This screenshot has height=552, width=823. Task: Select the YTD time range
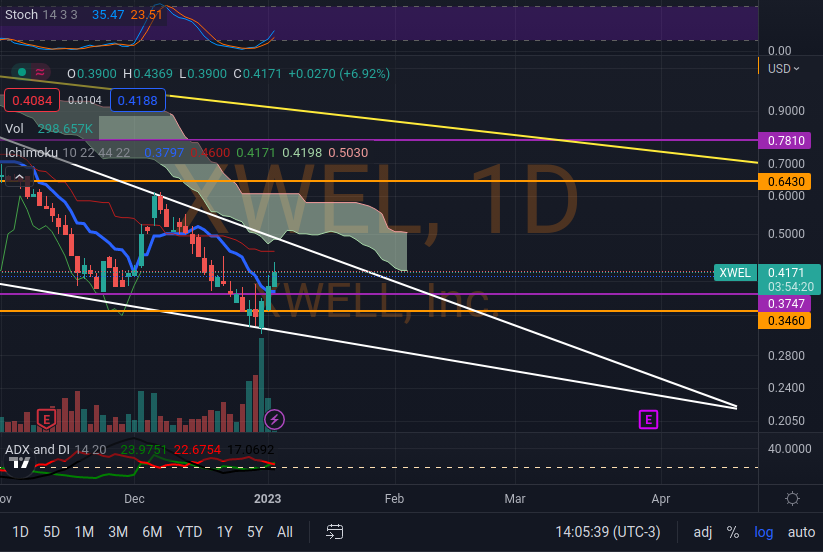point(189,532)
